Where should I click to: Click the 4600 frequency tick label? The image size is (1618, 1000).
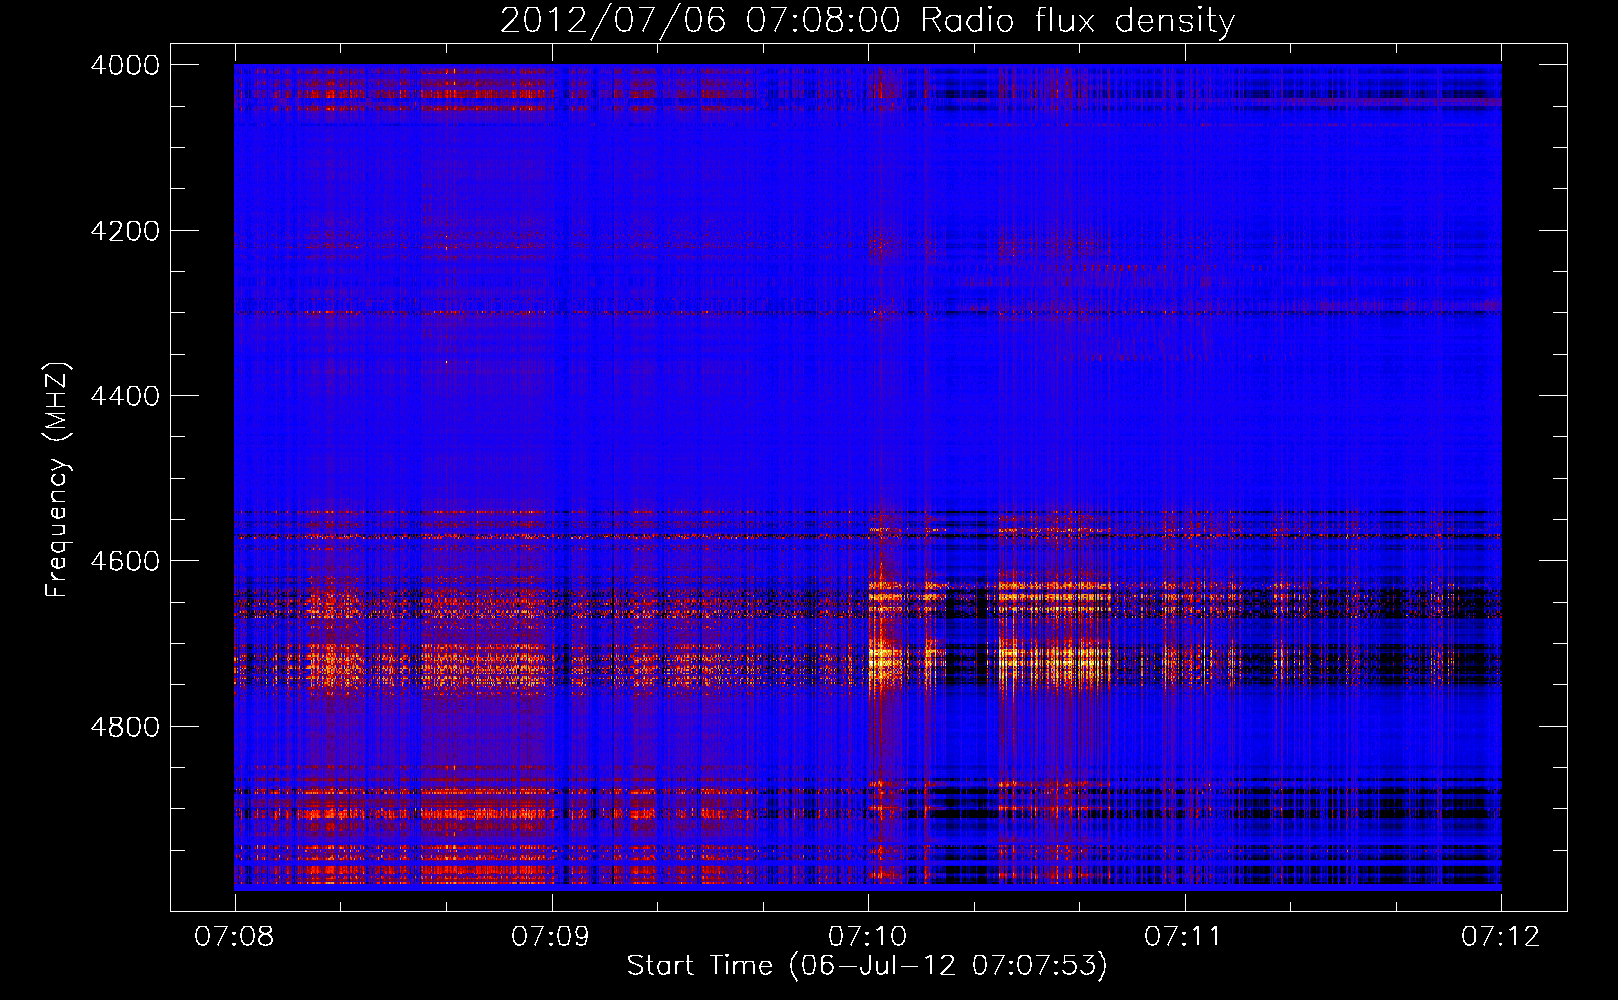[125, 561]
